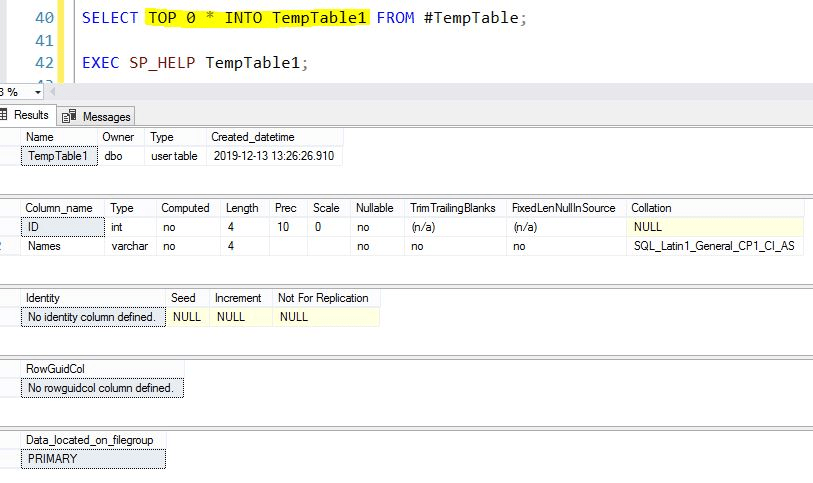Select the dbo owner cell

tap(121, 156)
